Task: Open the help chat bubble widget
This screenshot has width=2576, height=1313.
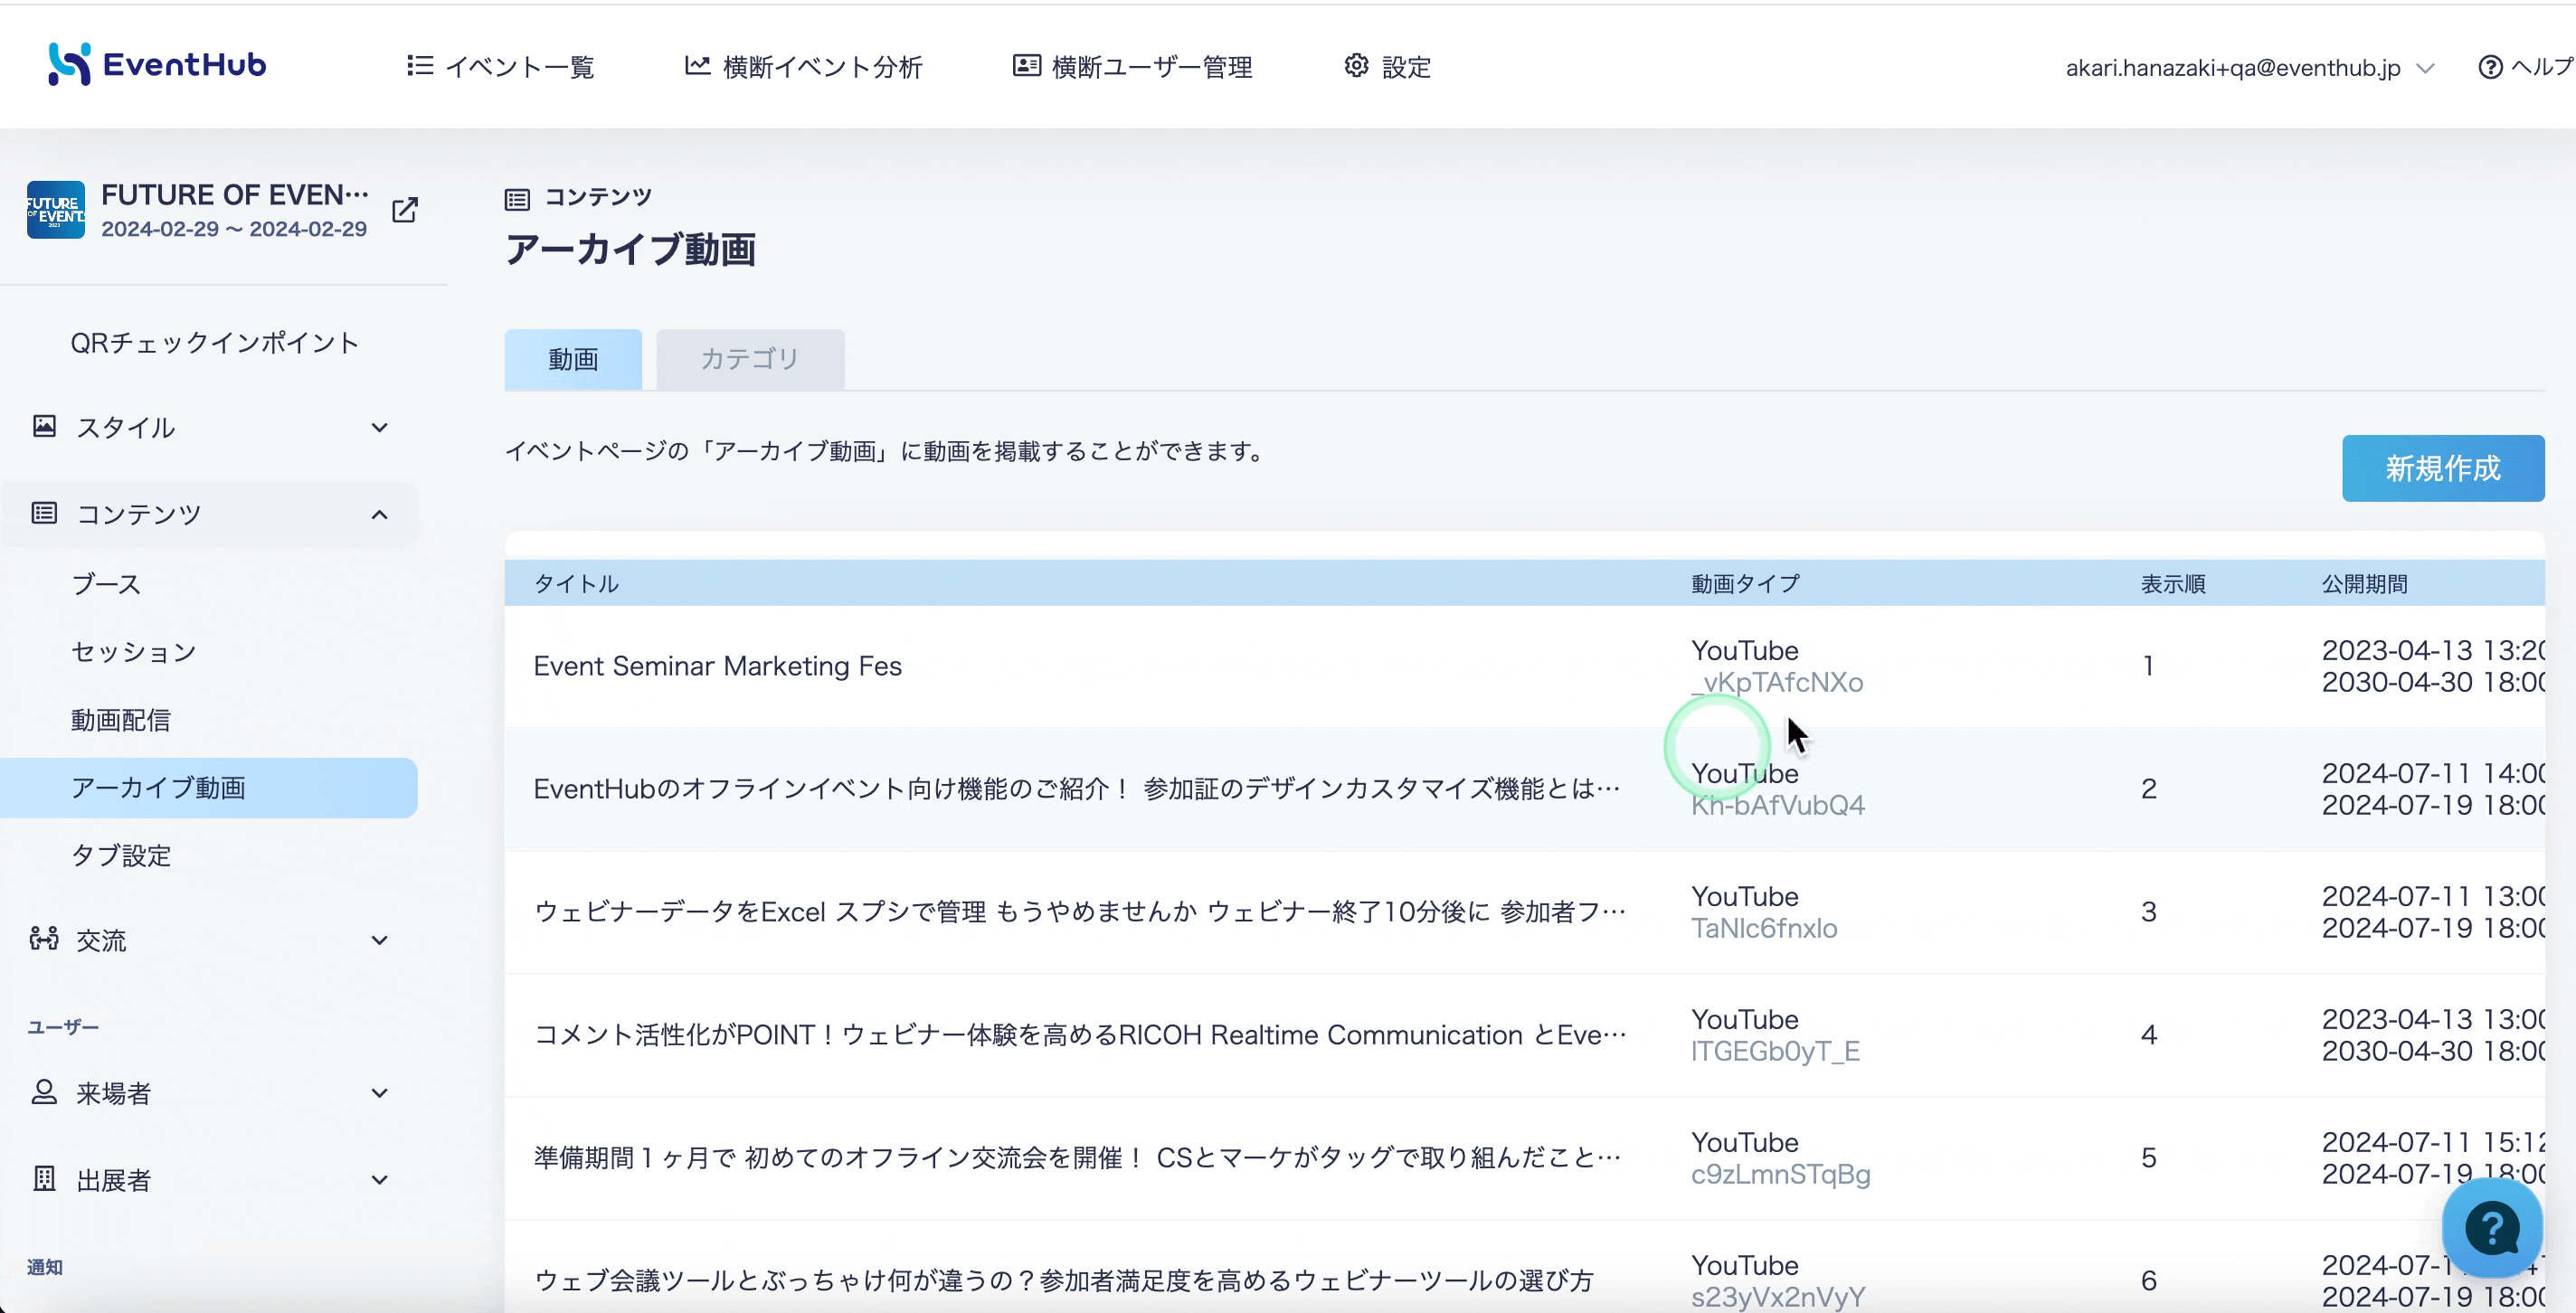Action: click(x=2492, y=1228)
